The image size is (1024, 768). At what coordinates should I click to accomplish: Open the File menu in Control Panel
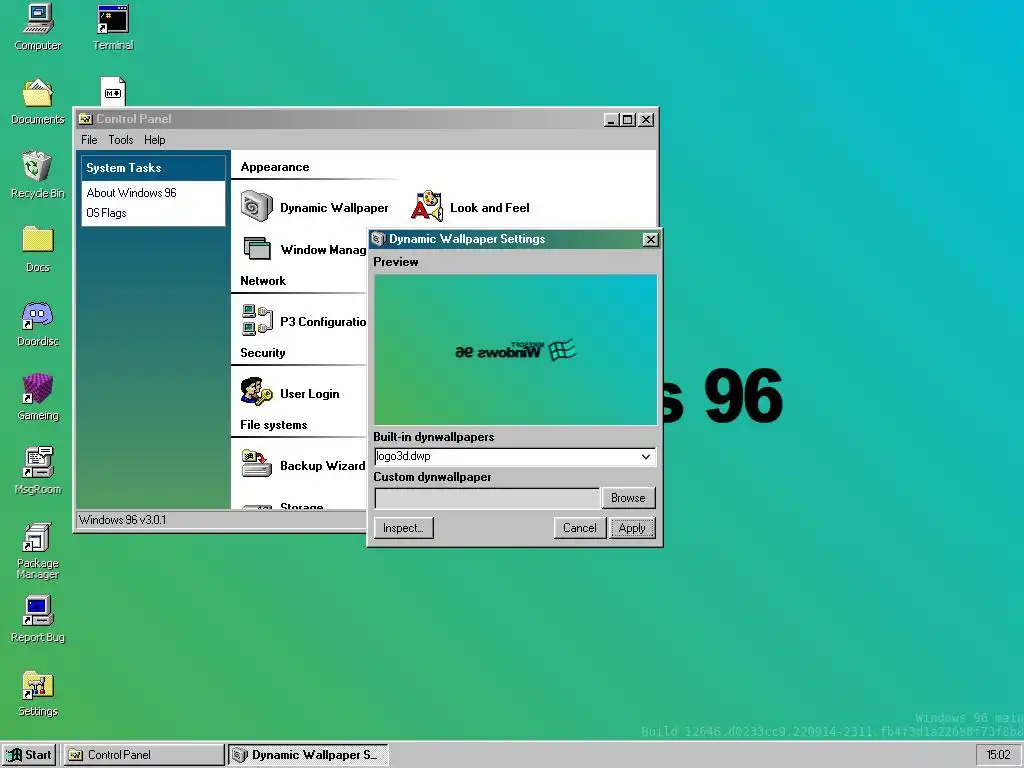[89, 140]
